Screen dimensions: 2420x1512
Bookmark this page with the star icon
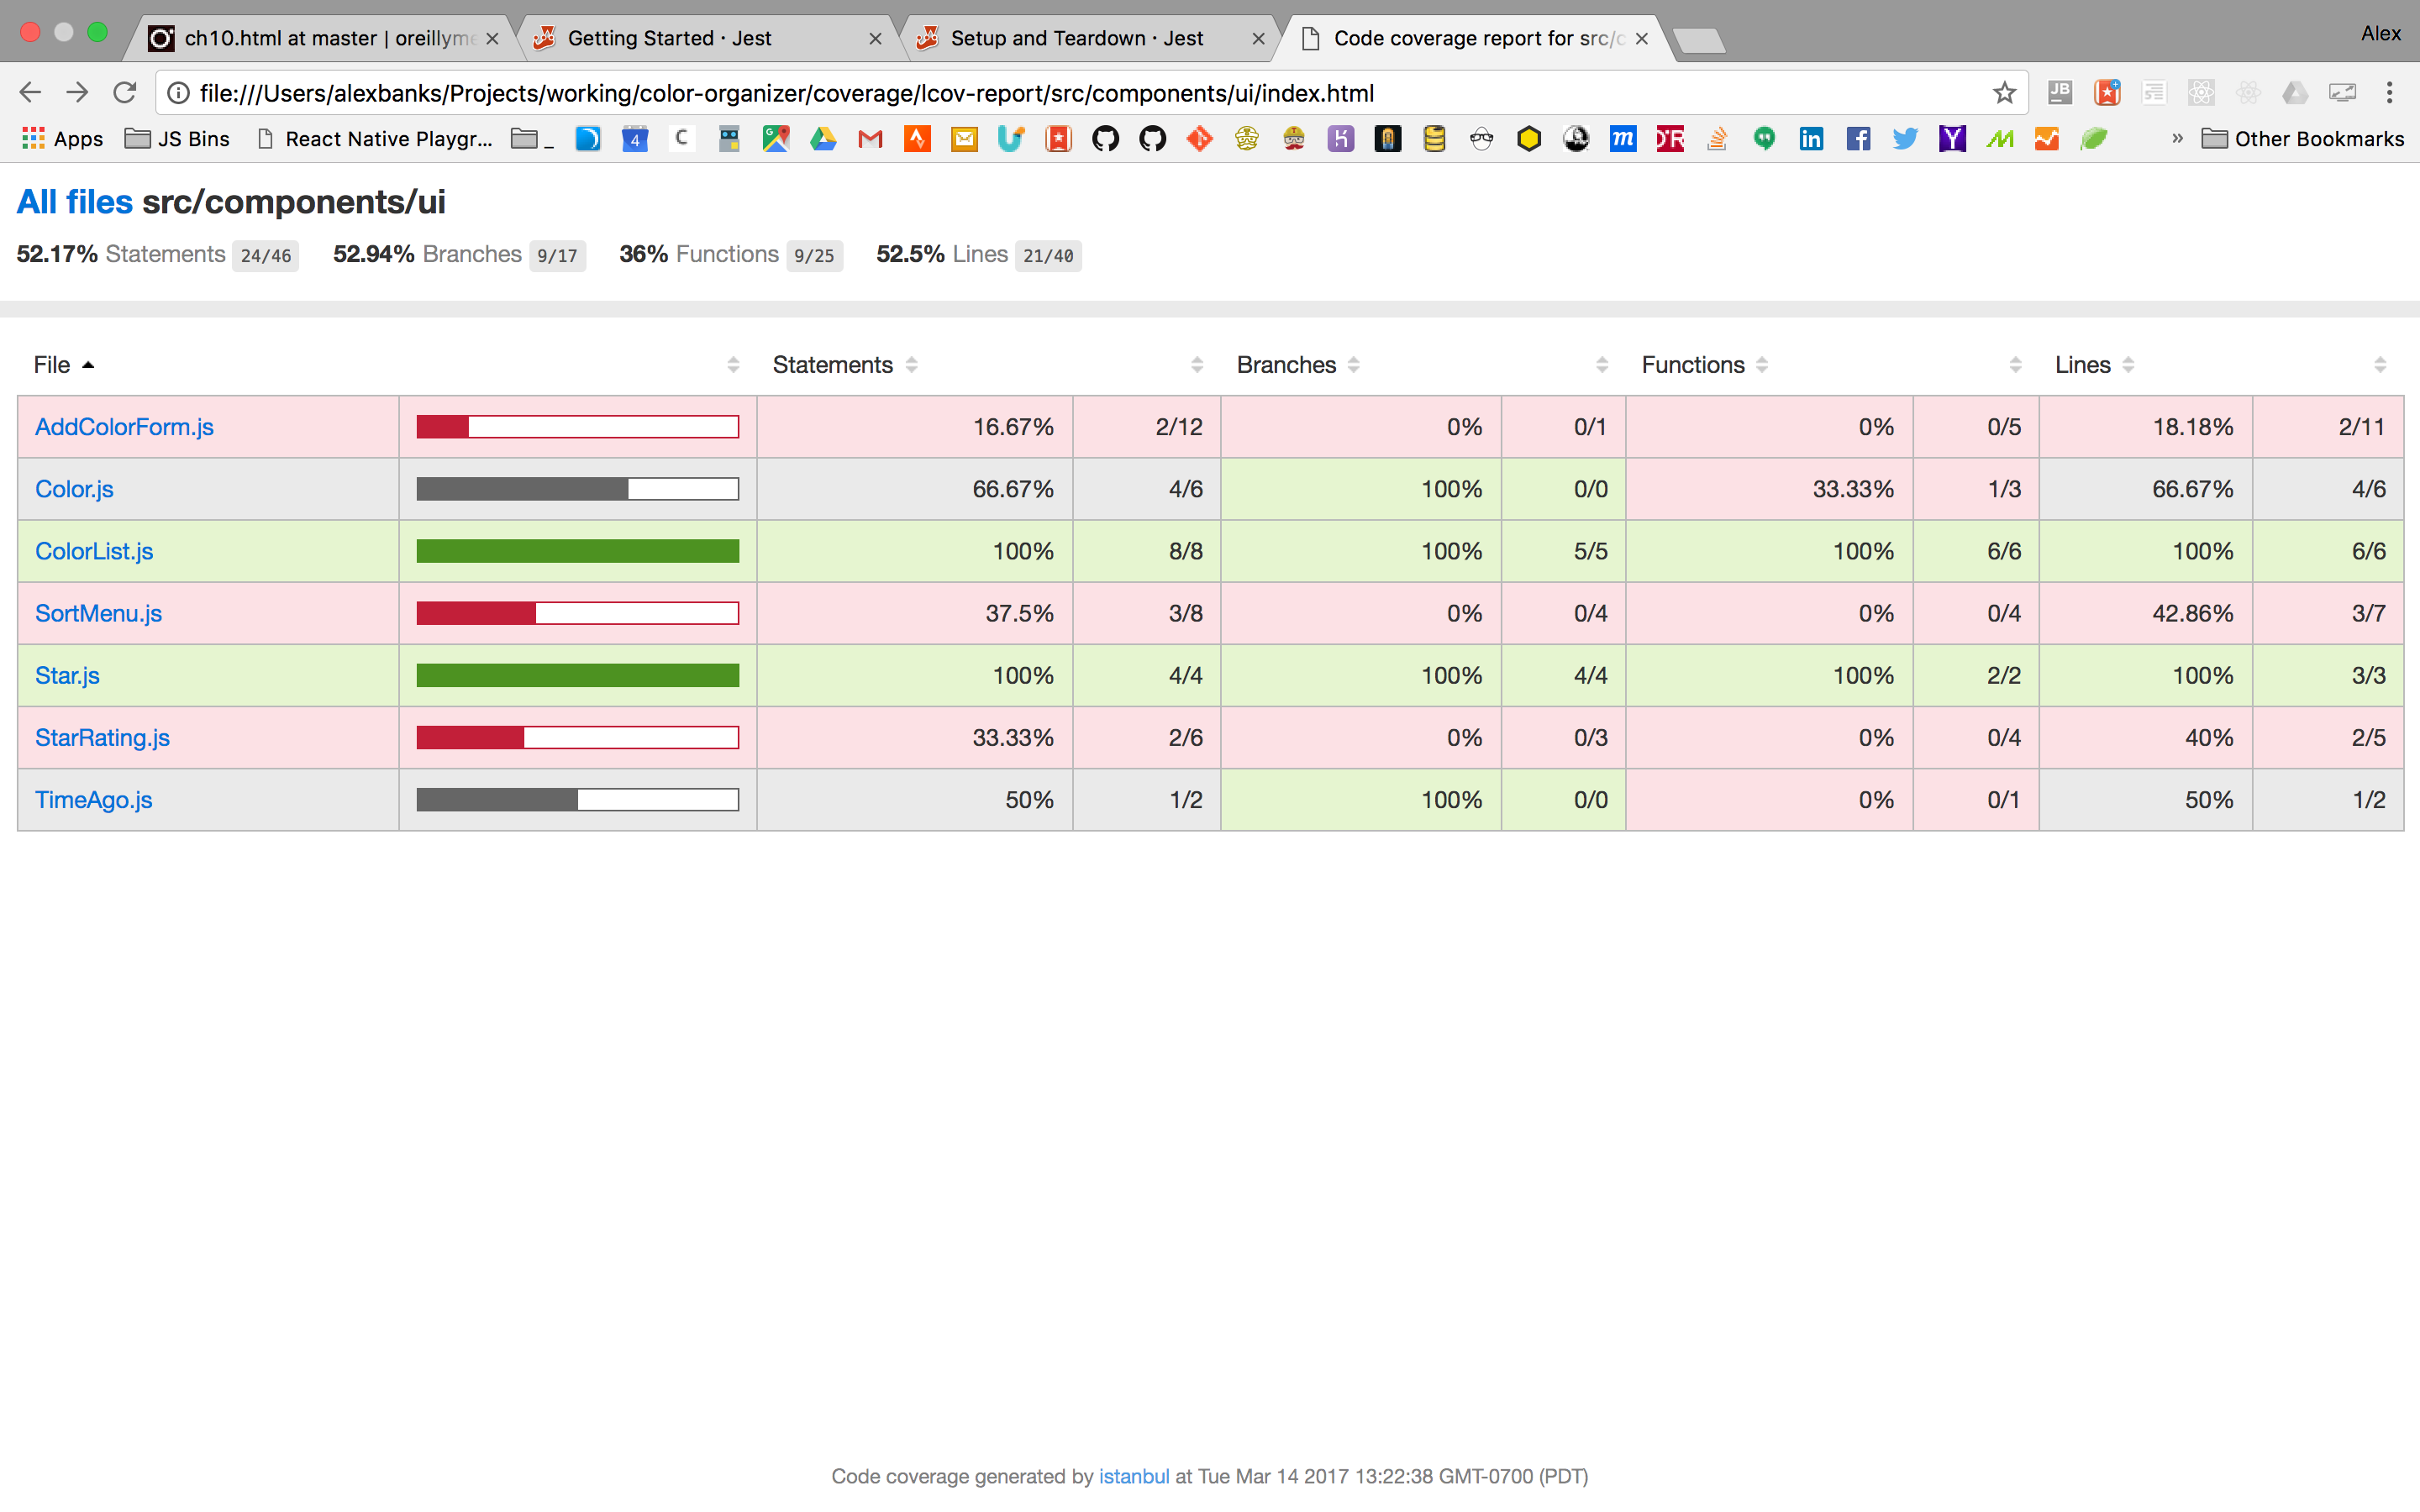(2003, 93)
